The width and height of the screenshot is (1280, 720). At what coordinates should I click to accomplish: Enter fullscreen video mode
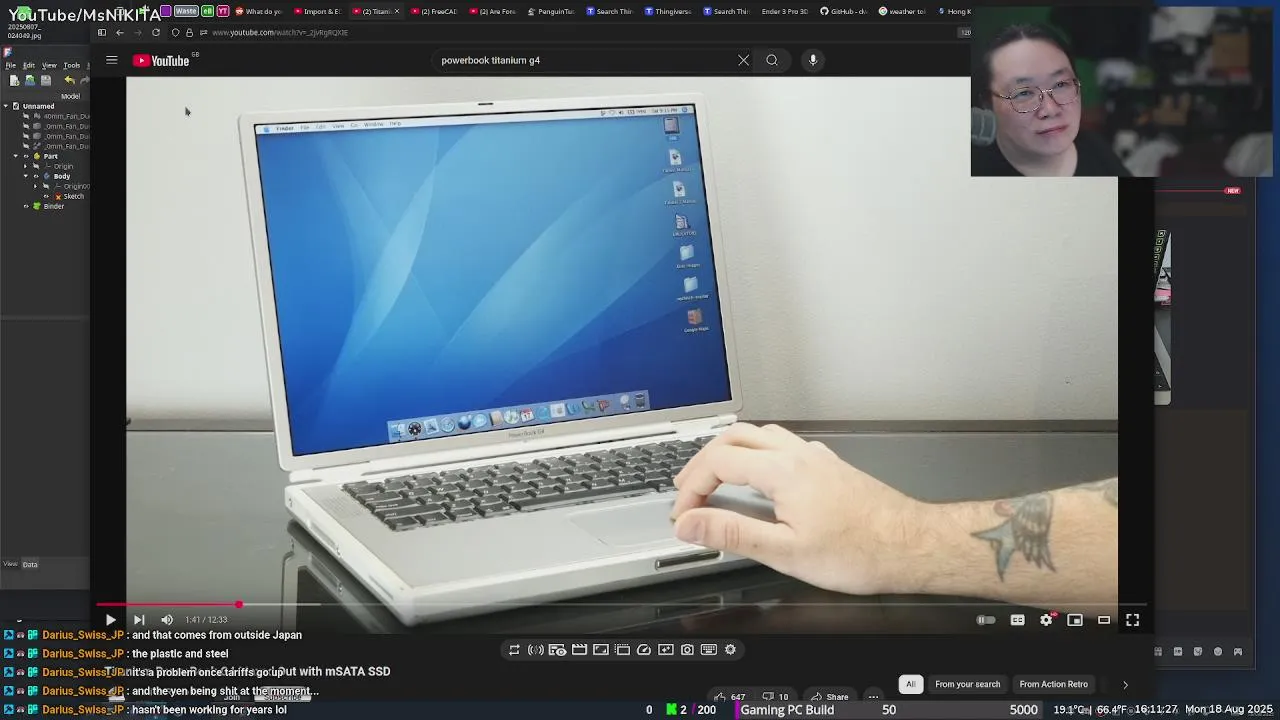pyautogui.click(x=1132, y=620)
